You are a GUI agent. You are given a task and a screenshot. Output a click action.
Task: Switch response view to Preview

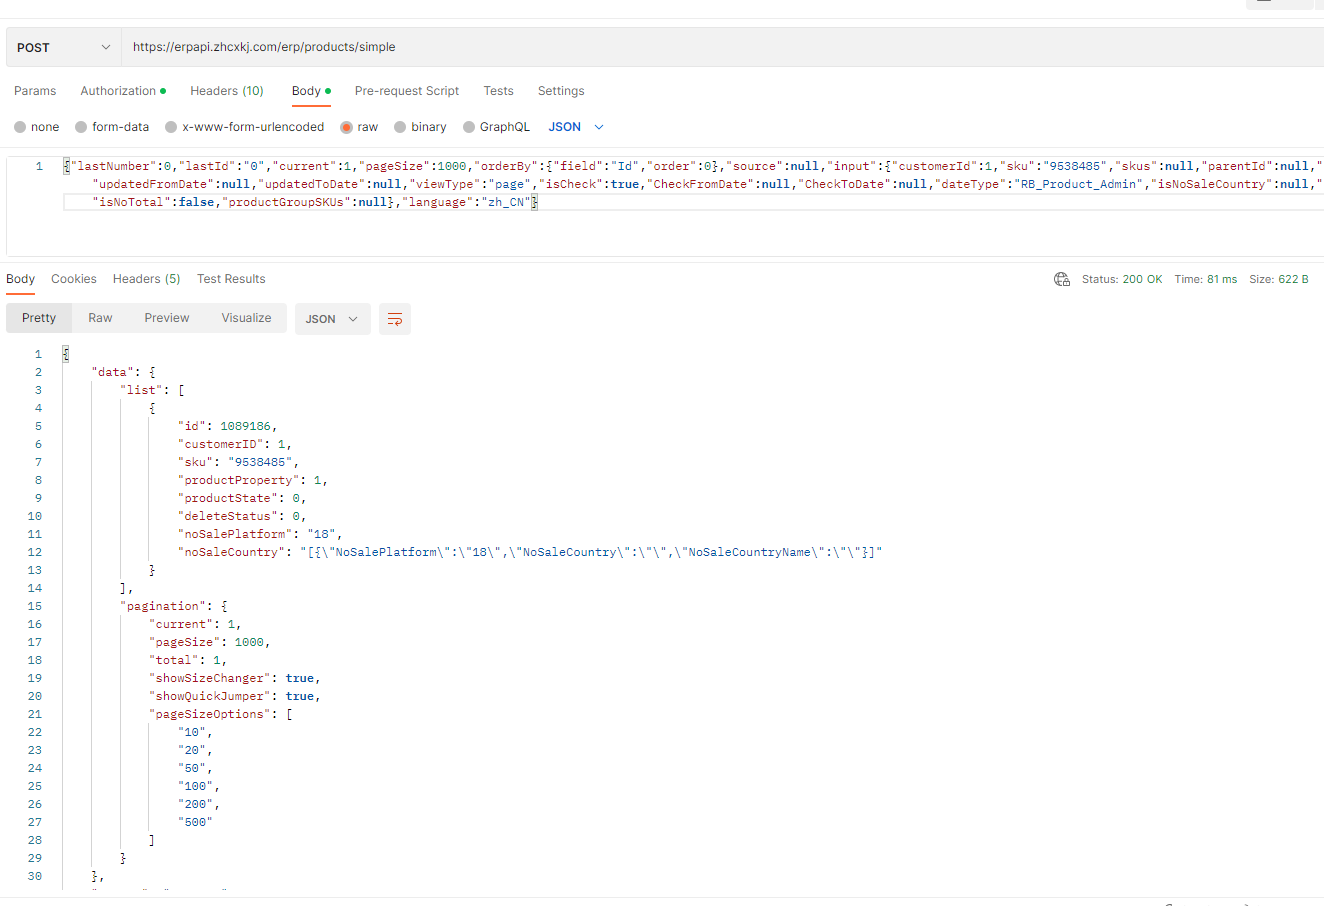click(x=167, y=318)
